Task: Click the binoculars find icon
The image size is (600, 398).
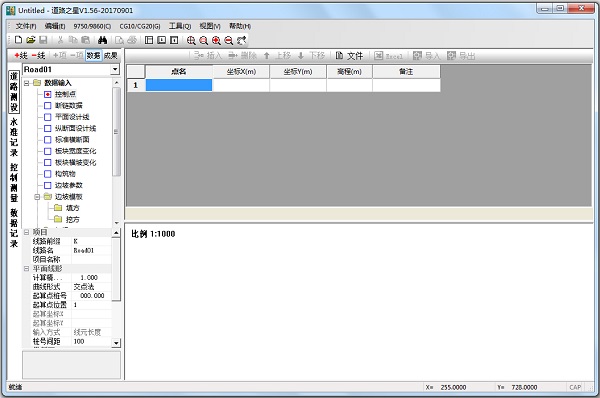Action: [102, 40]
